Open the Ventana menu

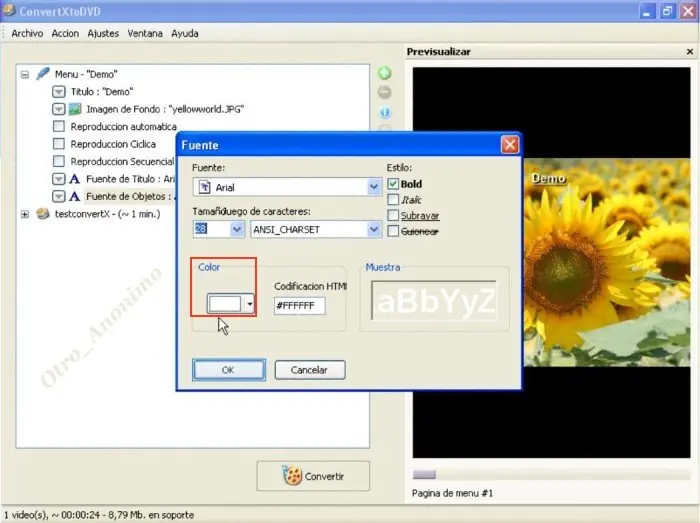[145, 33]
